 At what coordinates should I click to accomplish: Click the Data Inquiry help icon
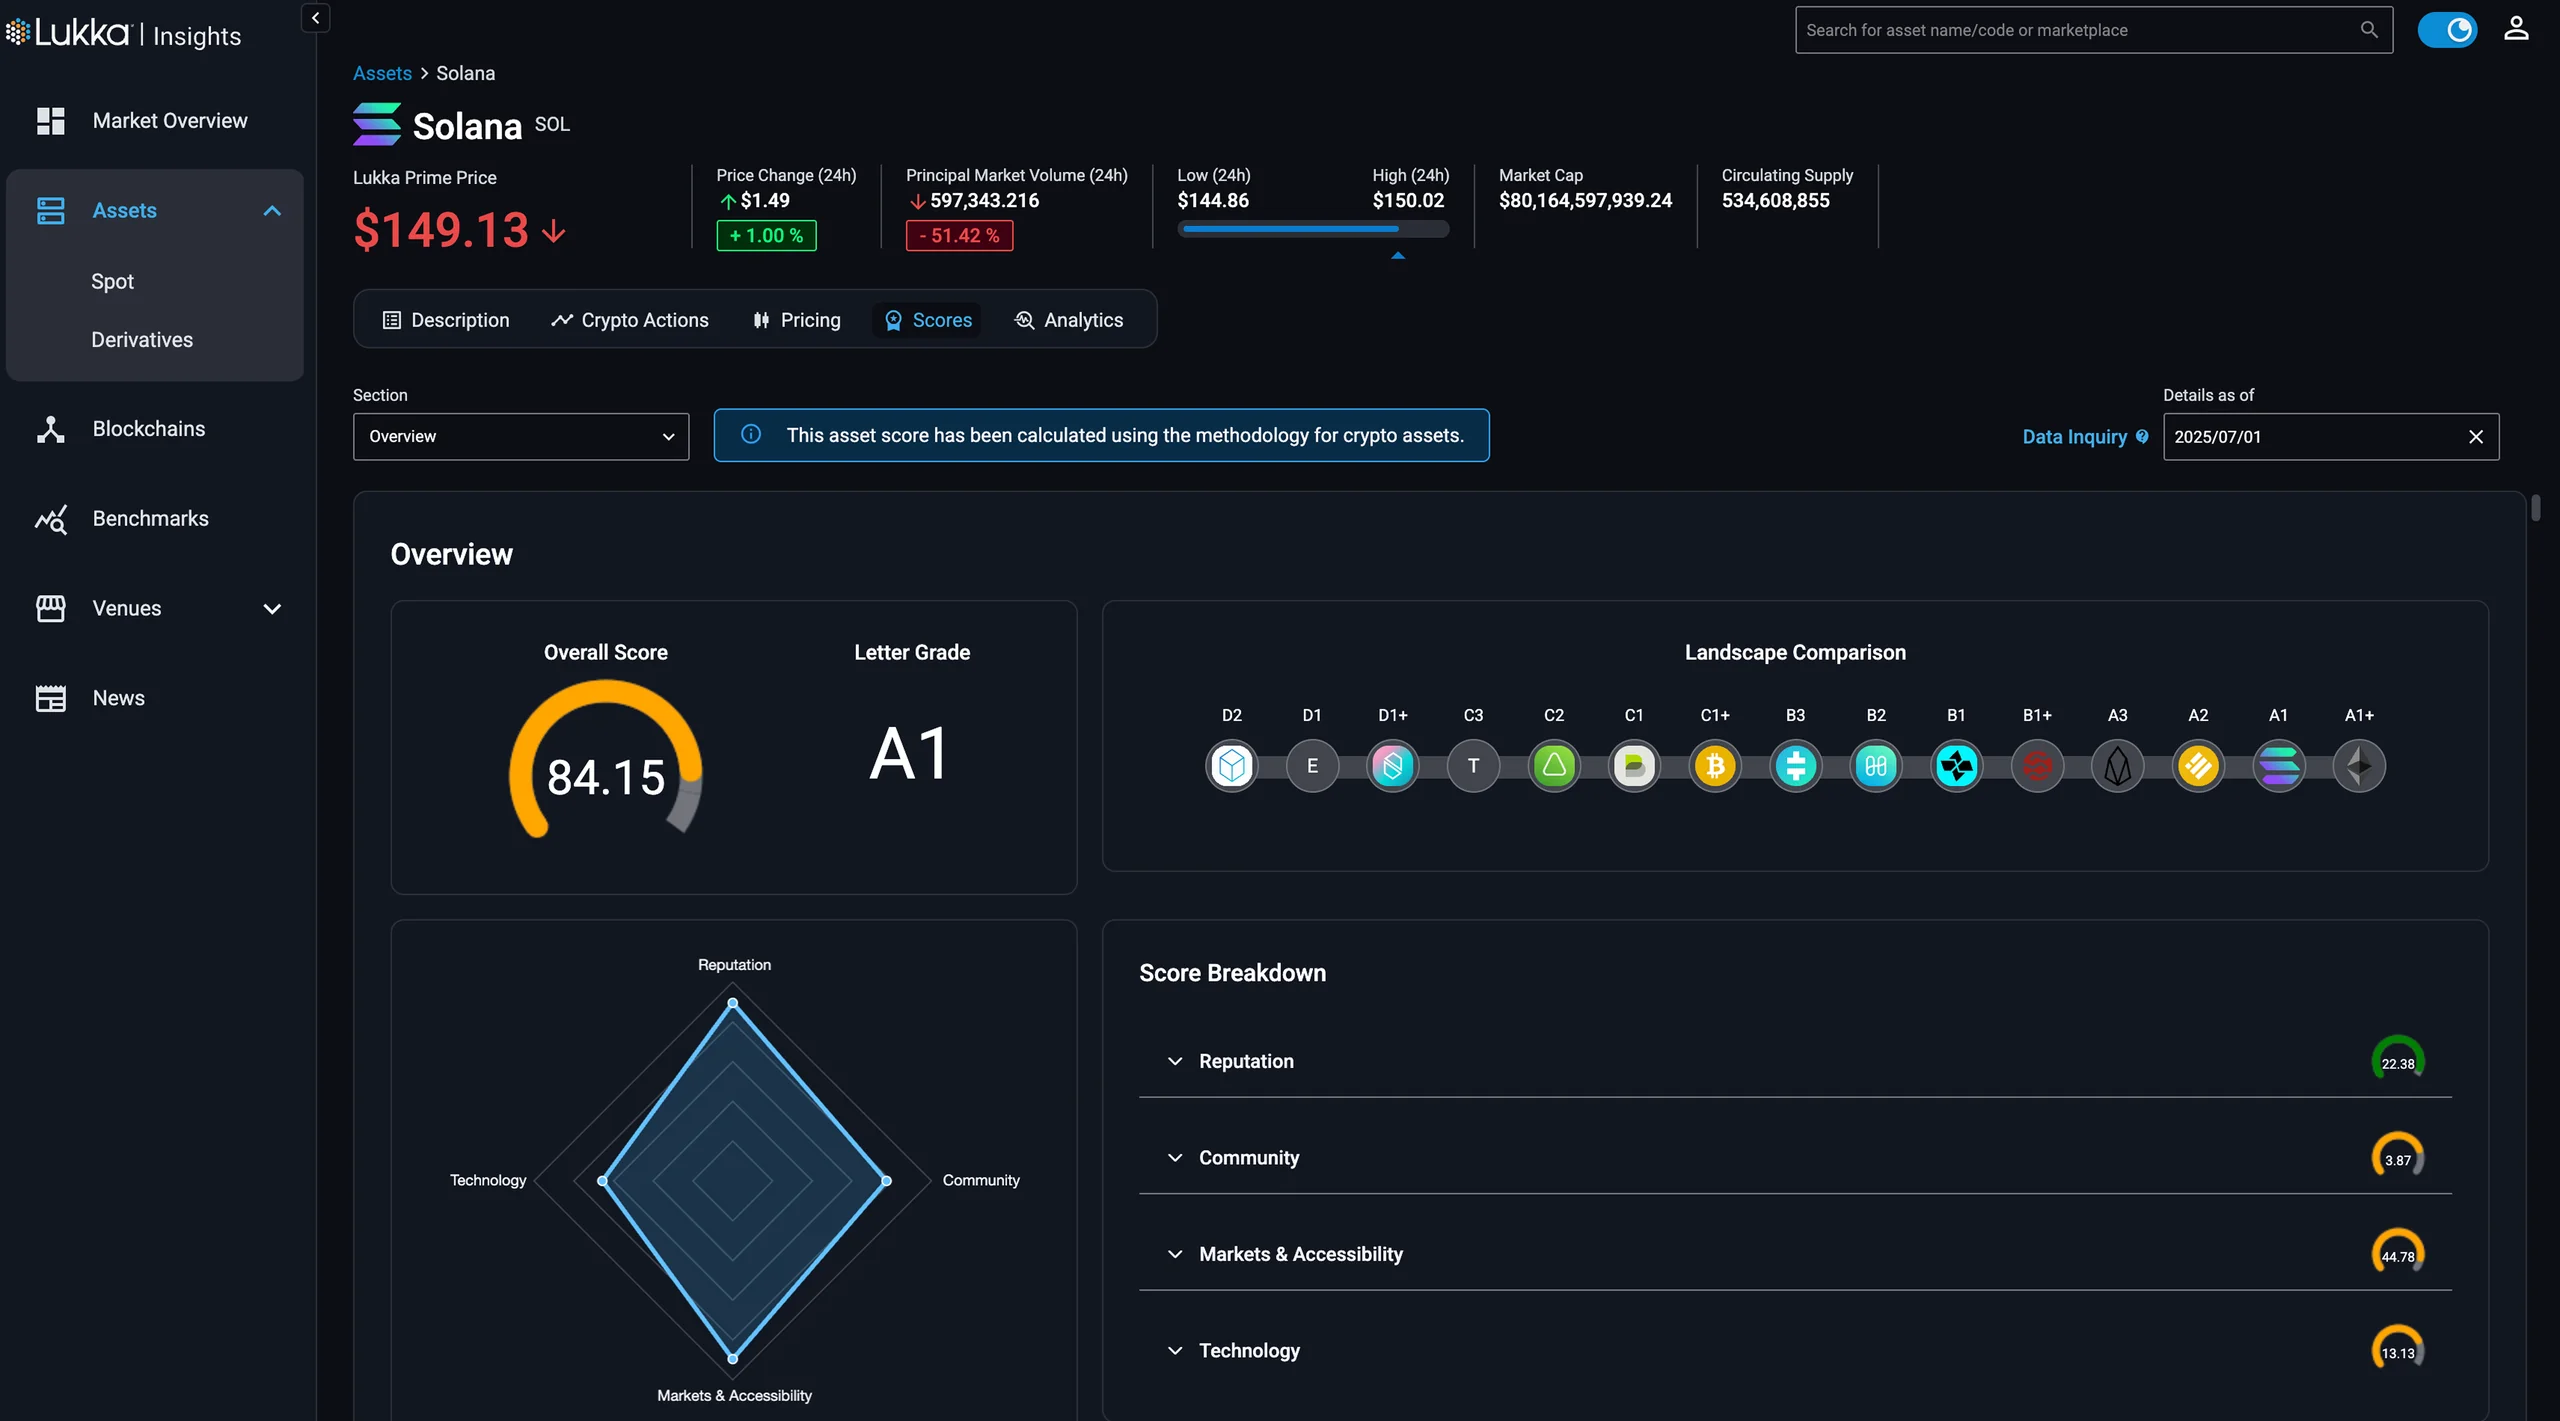(x=2142, y=436)
